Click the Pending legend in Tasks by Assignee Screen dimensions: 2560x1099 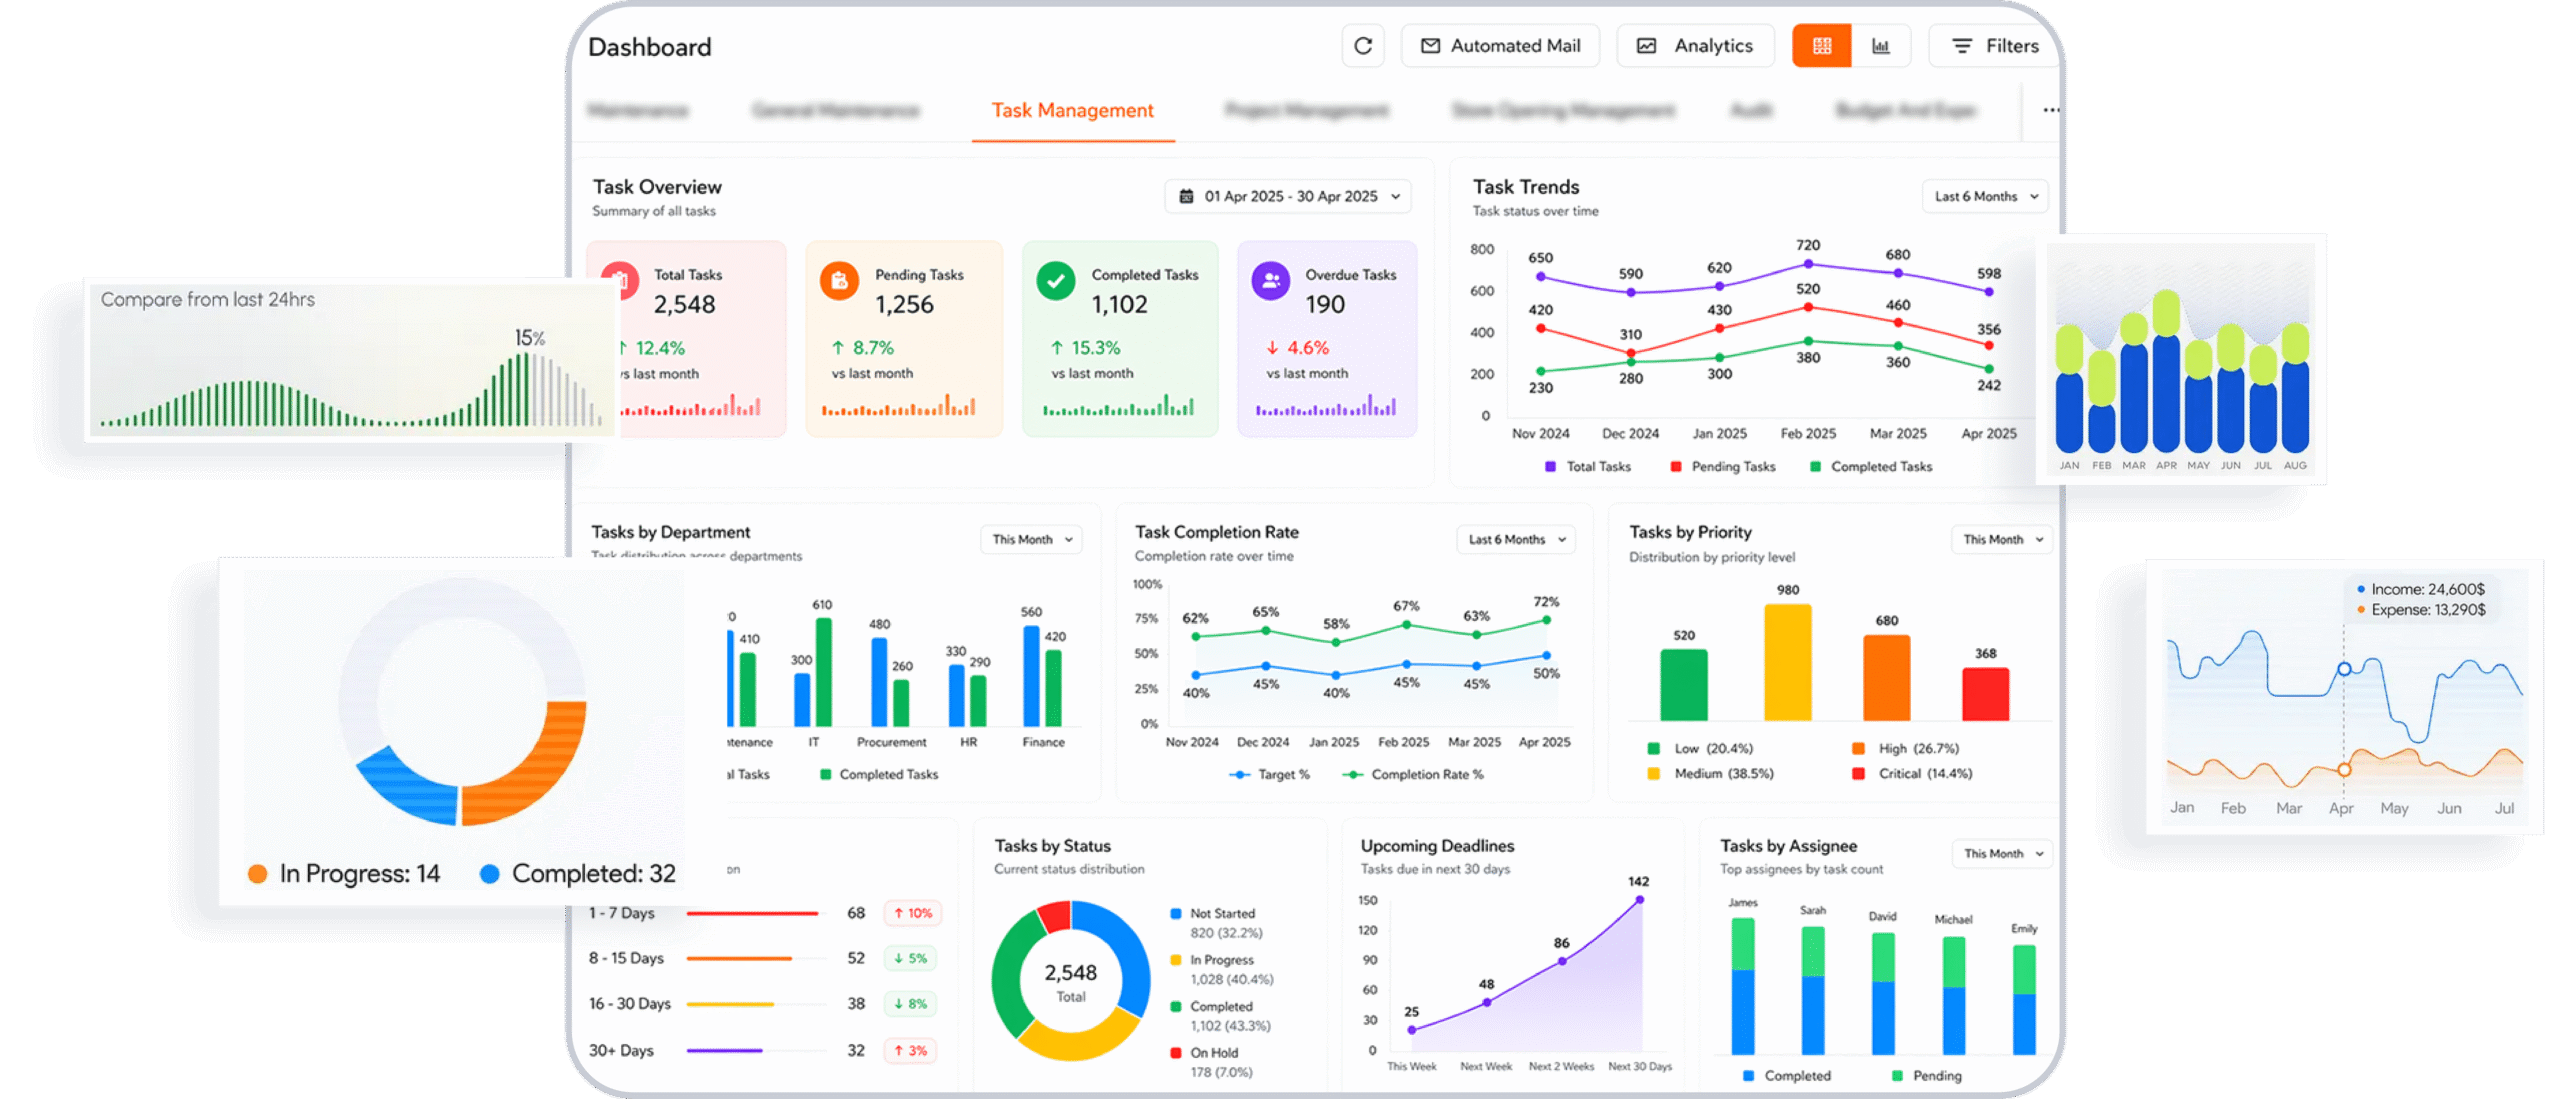pos(1926,1075)
